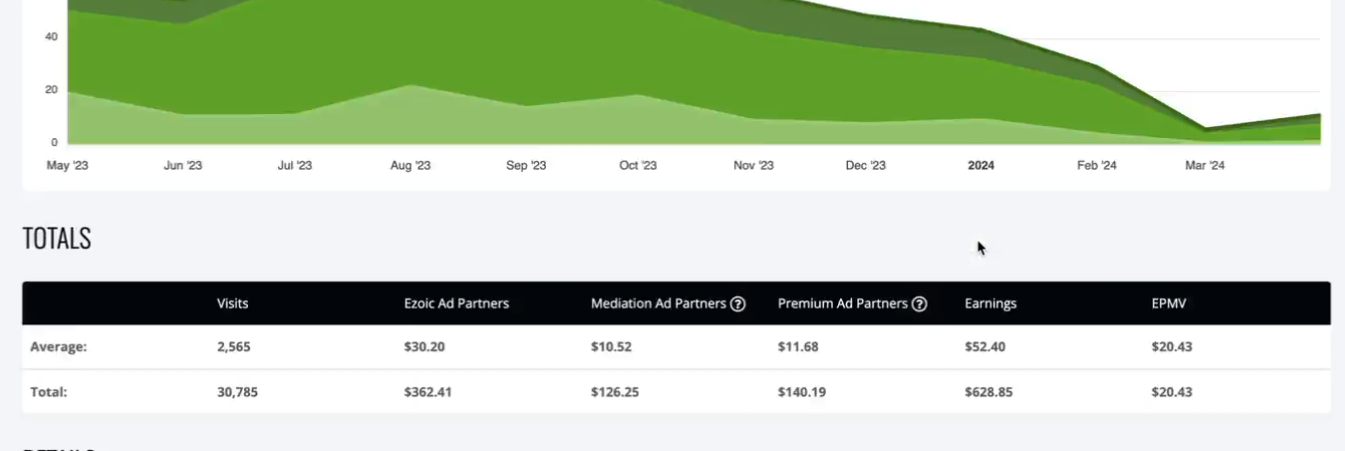Click the TOTALS section heading
This screenshot has width=1345, height=451.
pyautogui.click(x=56, y=238)
